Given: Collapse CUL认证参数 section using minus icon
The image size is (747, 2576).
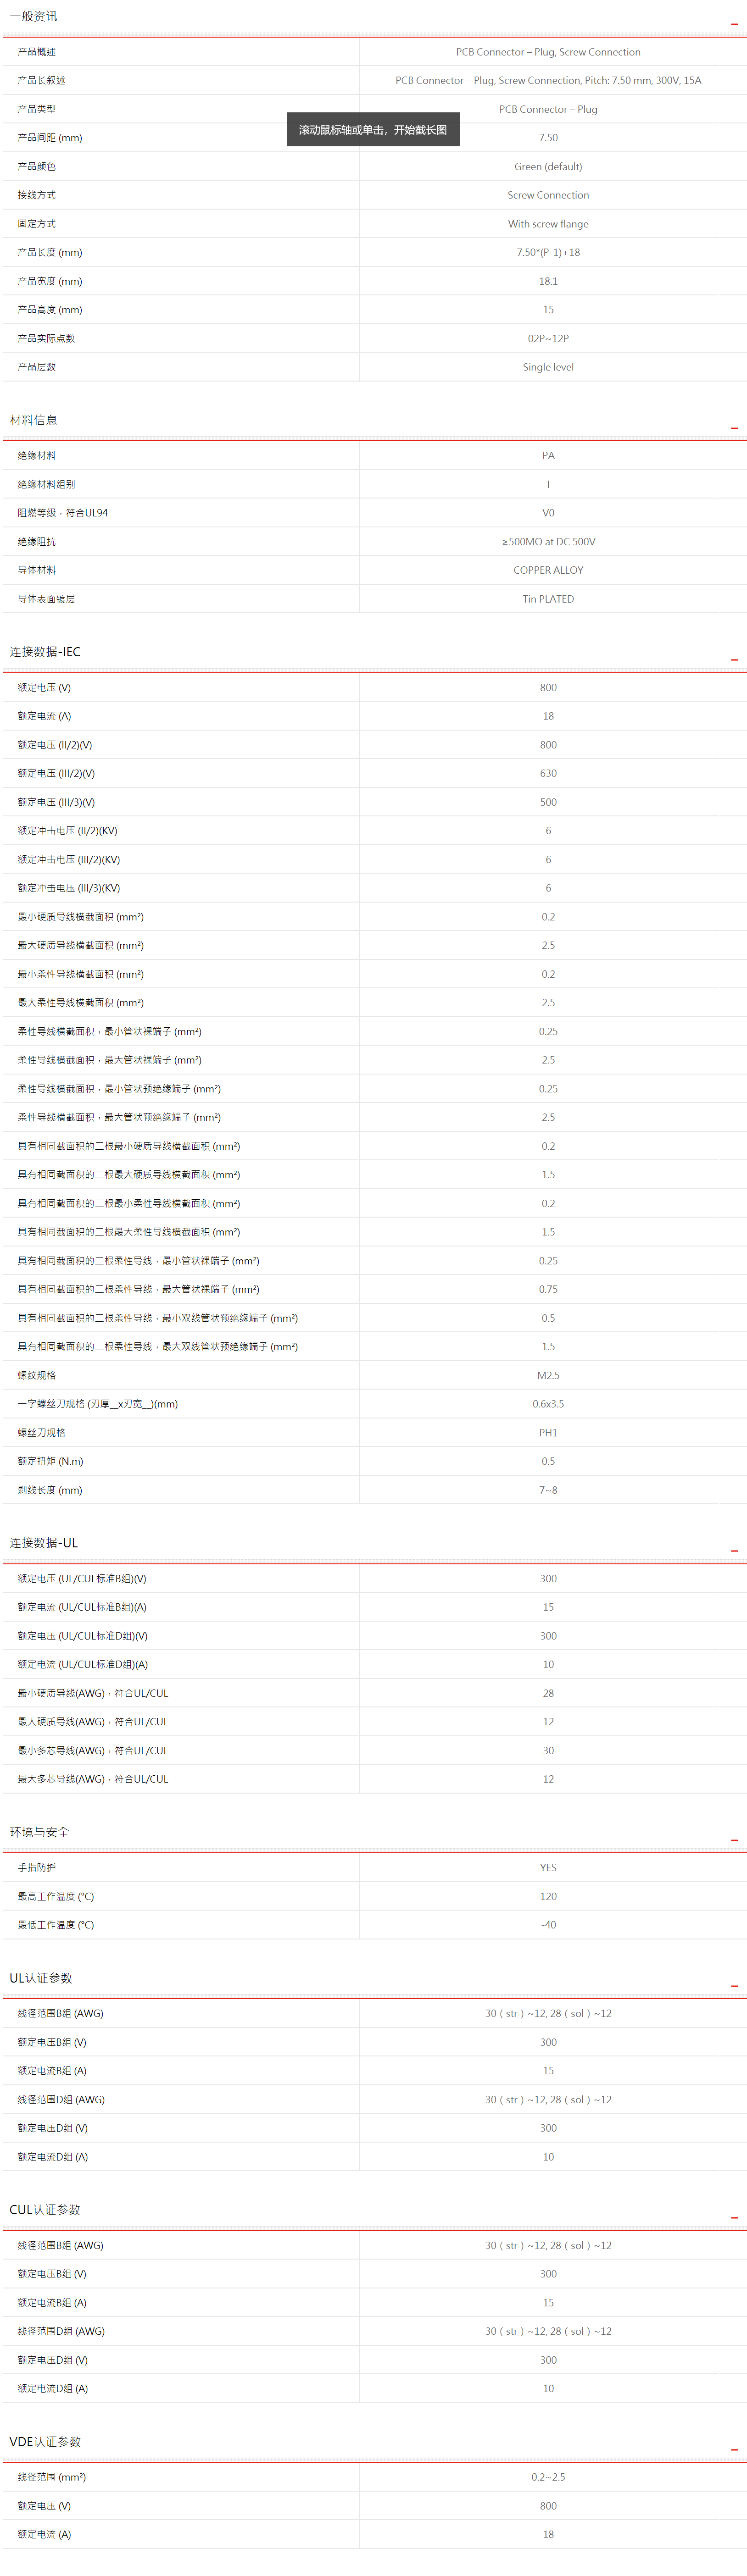Looking at the screenshot, I should point(734,2217).
